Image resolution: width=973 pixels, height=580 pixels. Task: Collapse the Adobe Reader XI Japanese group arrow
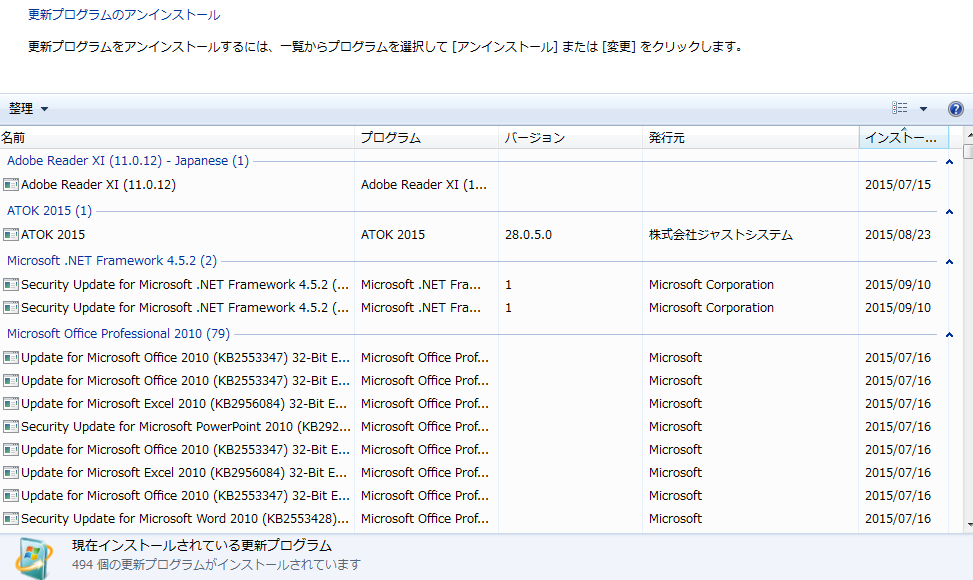point(949,162)
